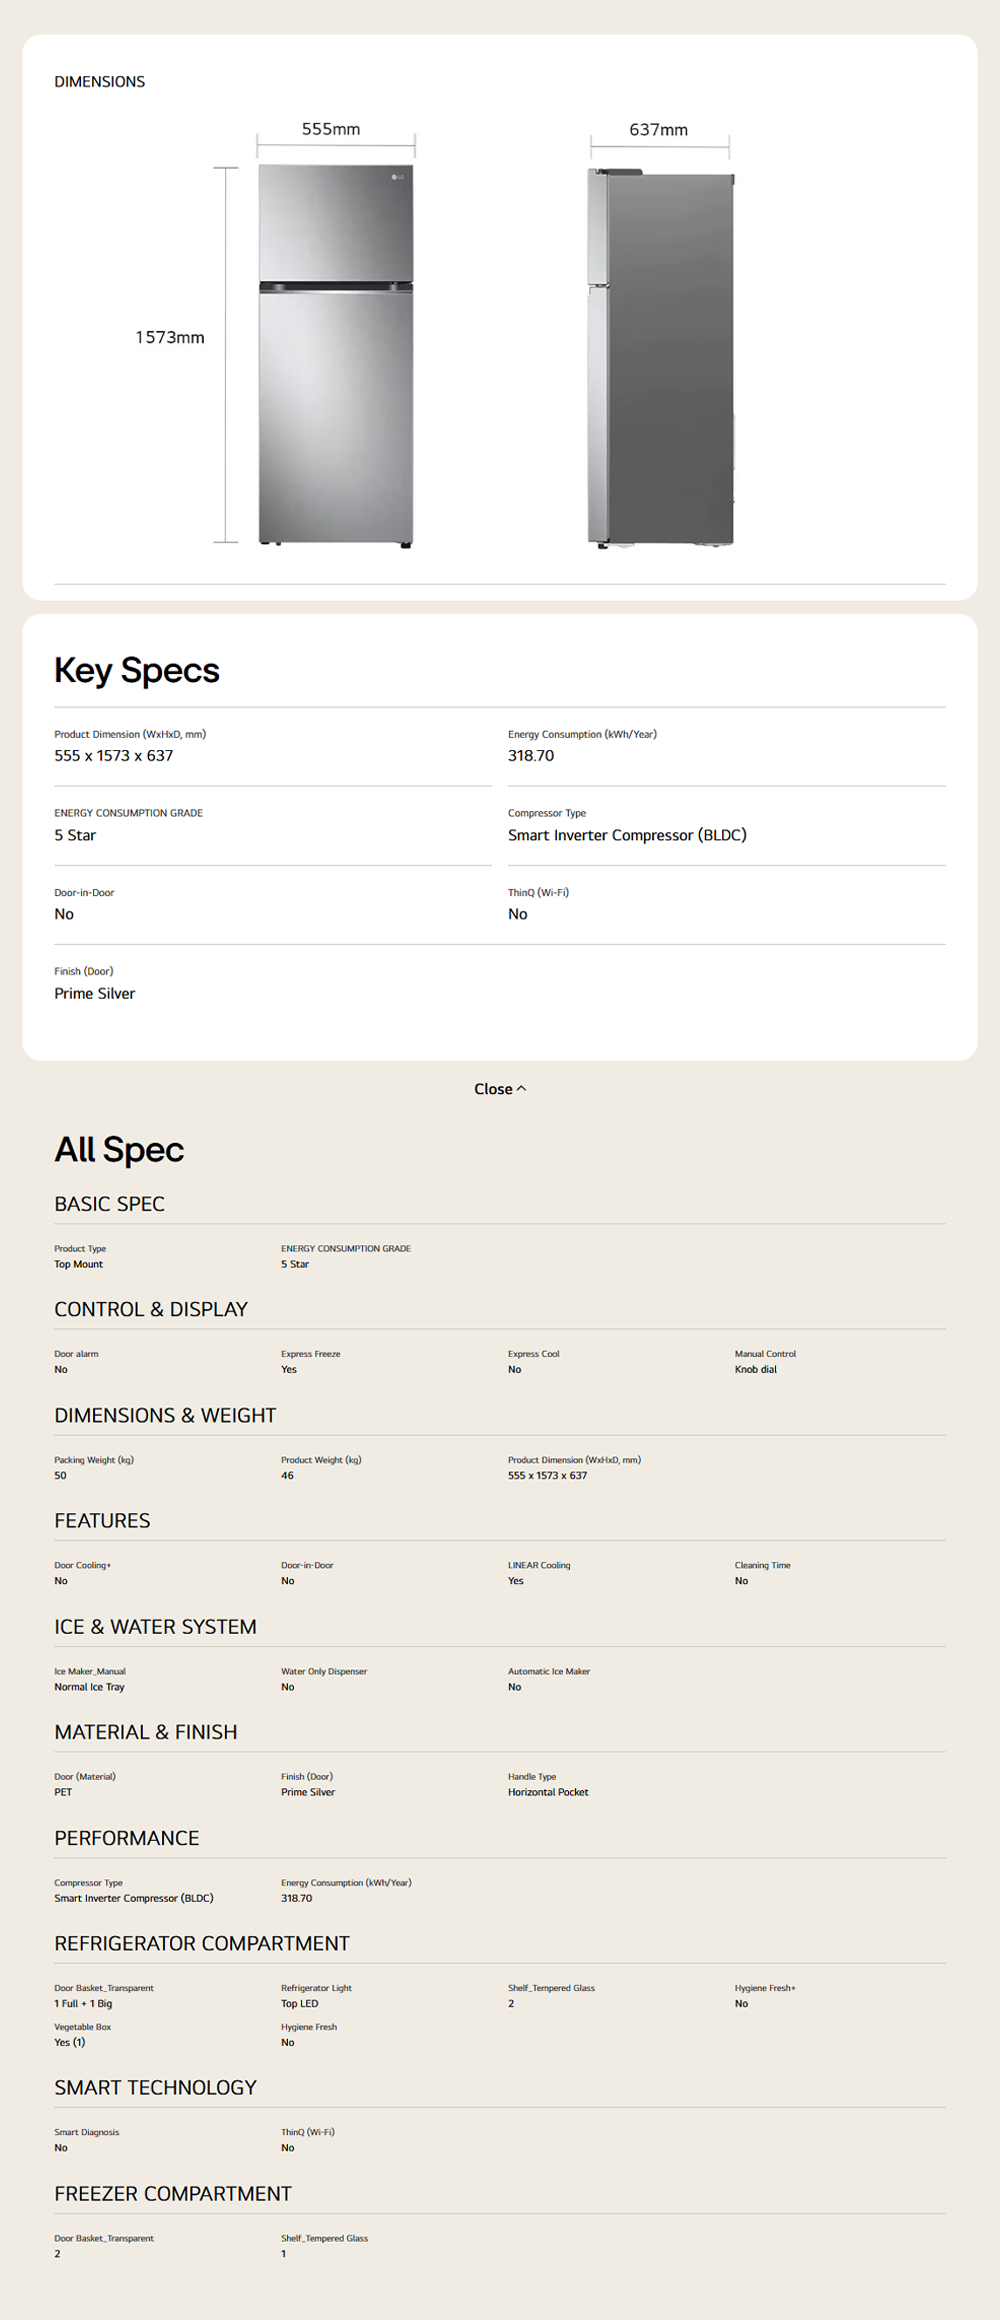Click the All Spec heading
This screenshot has width=1000, height=2320.
(x=119, y=1150)
